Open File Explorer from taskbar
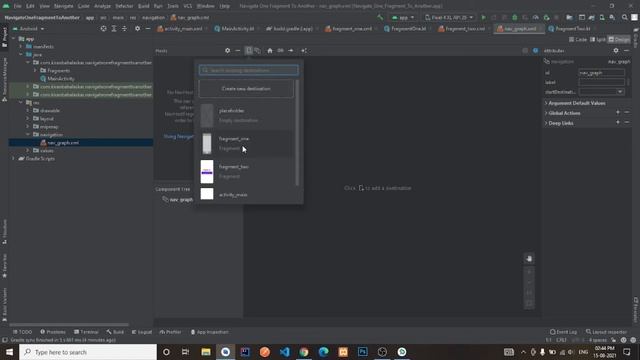 [206, 352]
